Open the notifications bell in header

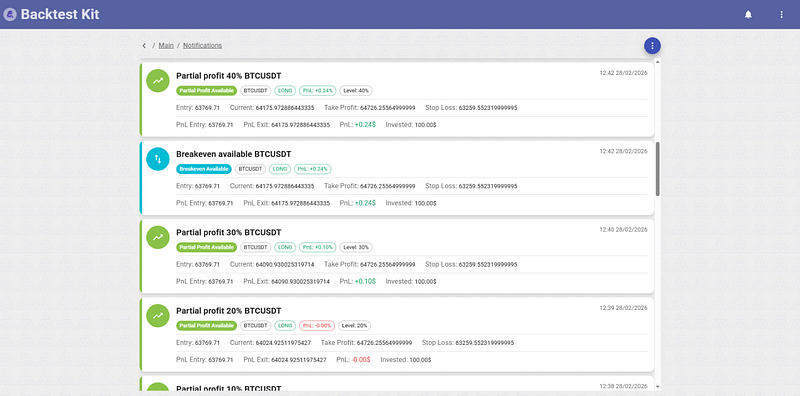click(748, 15)
